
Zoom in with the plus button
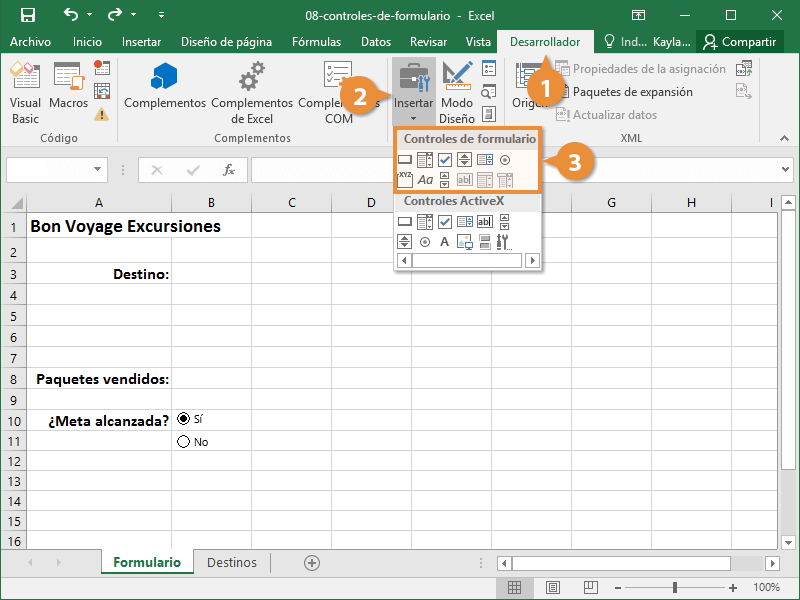click(x=733, y=588)
